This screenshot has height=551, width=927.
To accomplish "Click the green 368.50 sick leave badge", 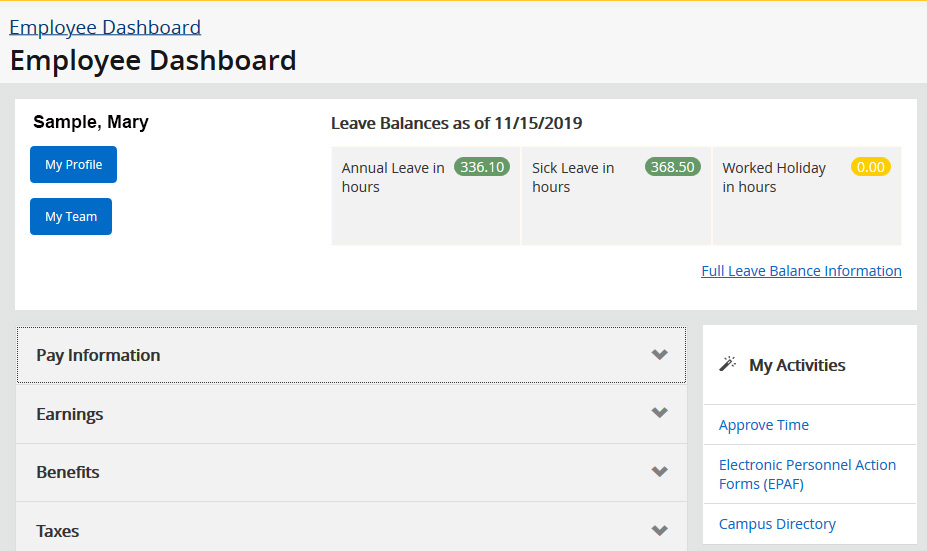I will (672, 167).
